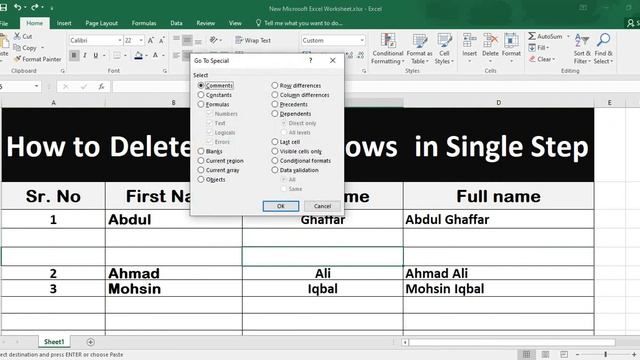
Task: Open Cell Styles gallery
Action: (x=444, y=49)
